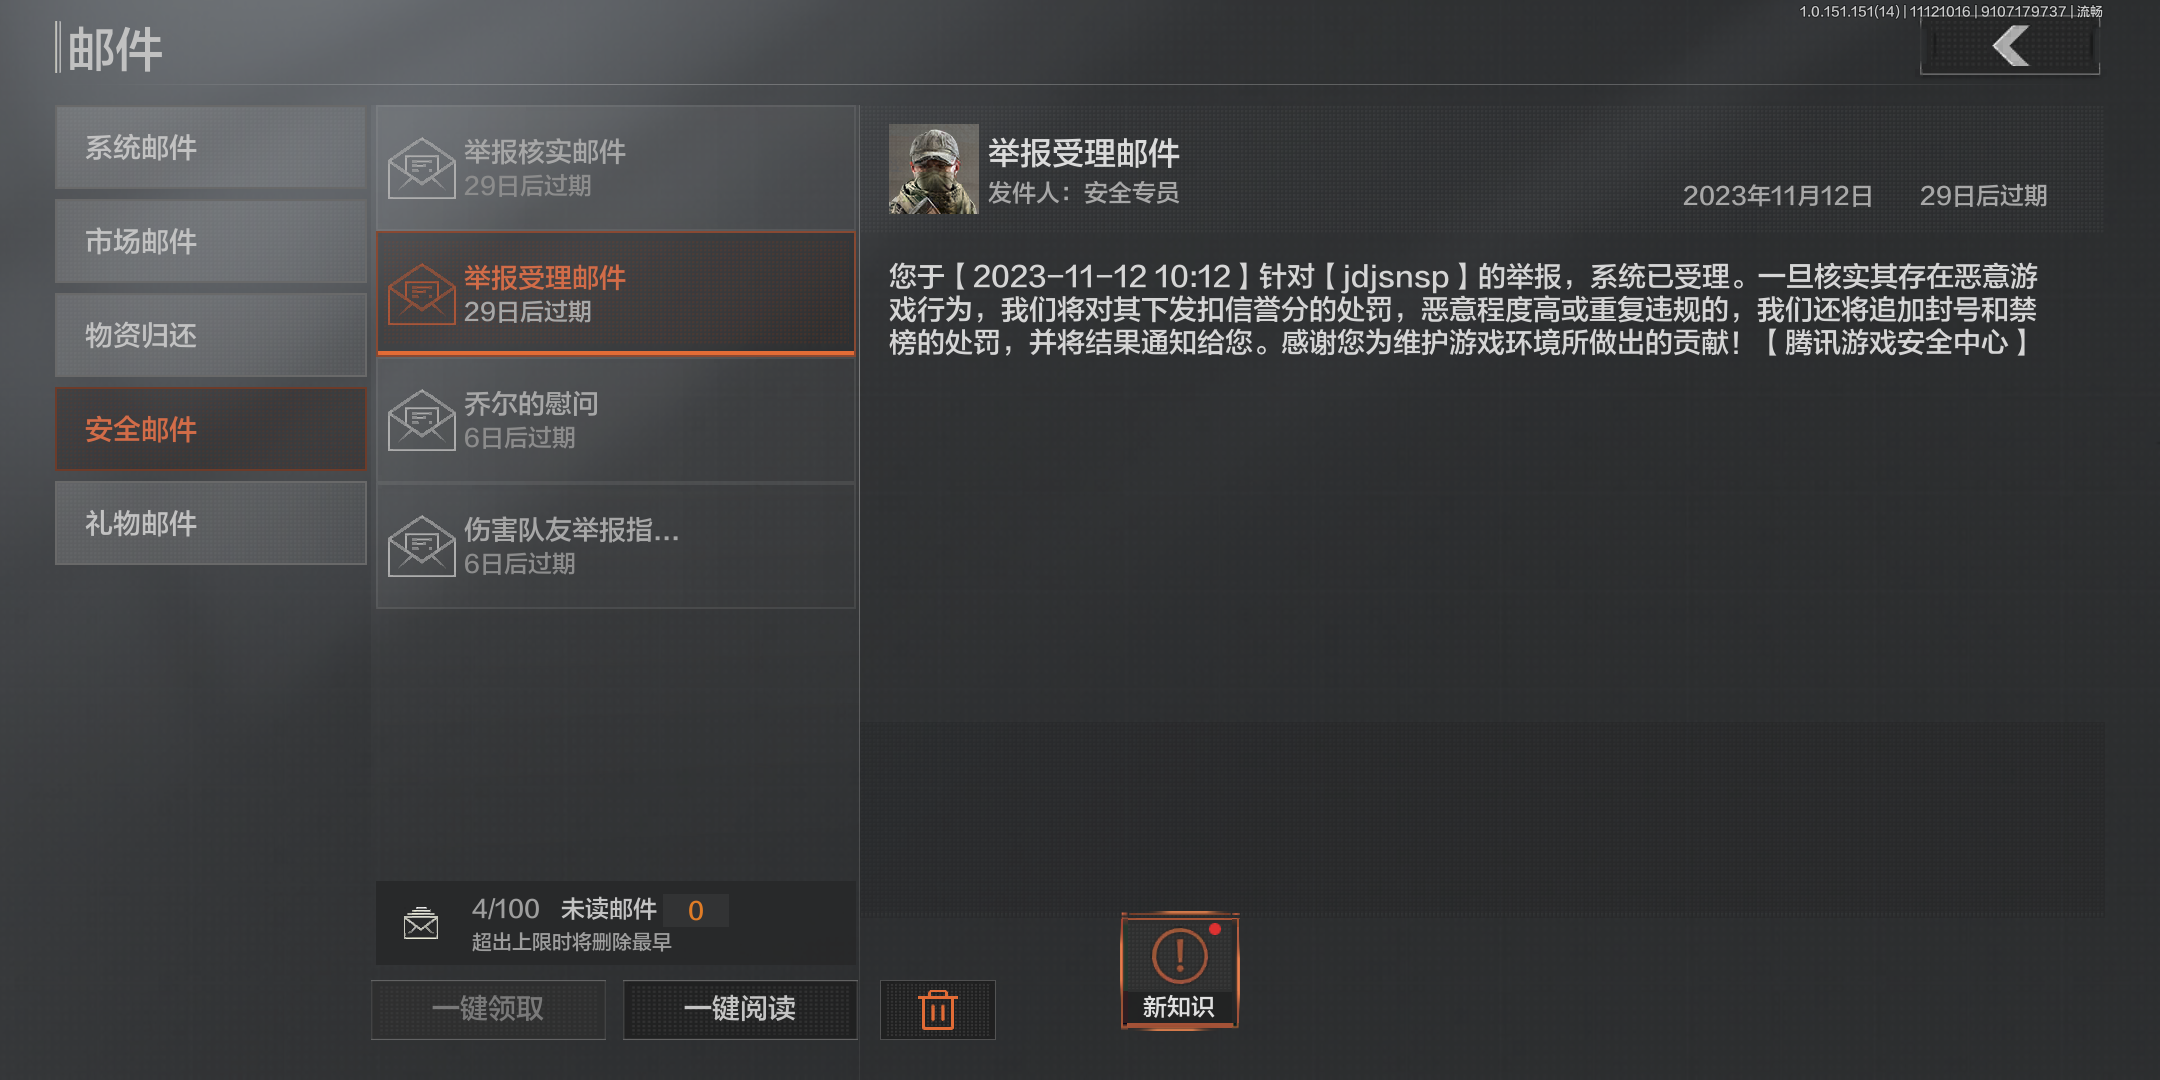
Task: Open the 举报核实邮件 message
Action: pyautogui.click(x=616, y=168)
